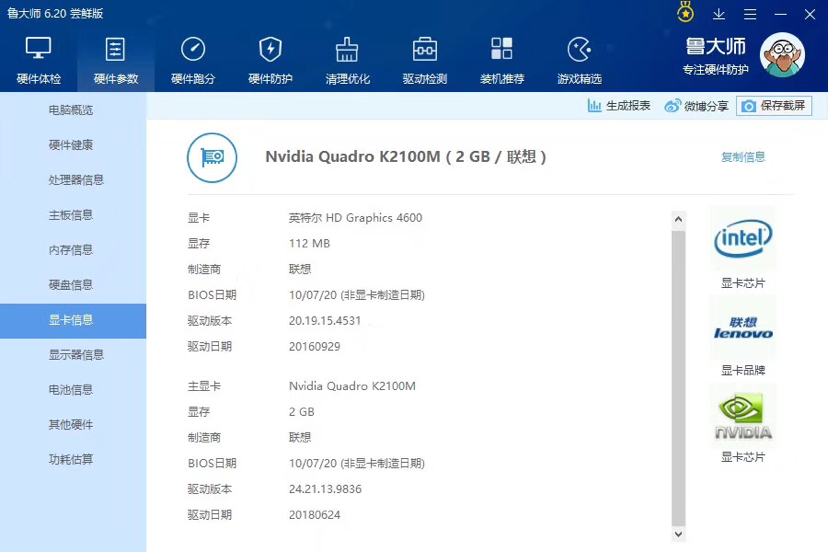This screenshot has height=552, width=828.
Task: Click value 英特尔 HD Graphics 4600
Action: pyautogui.click(x=355, y=218)
